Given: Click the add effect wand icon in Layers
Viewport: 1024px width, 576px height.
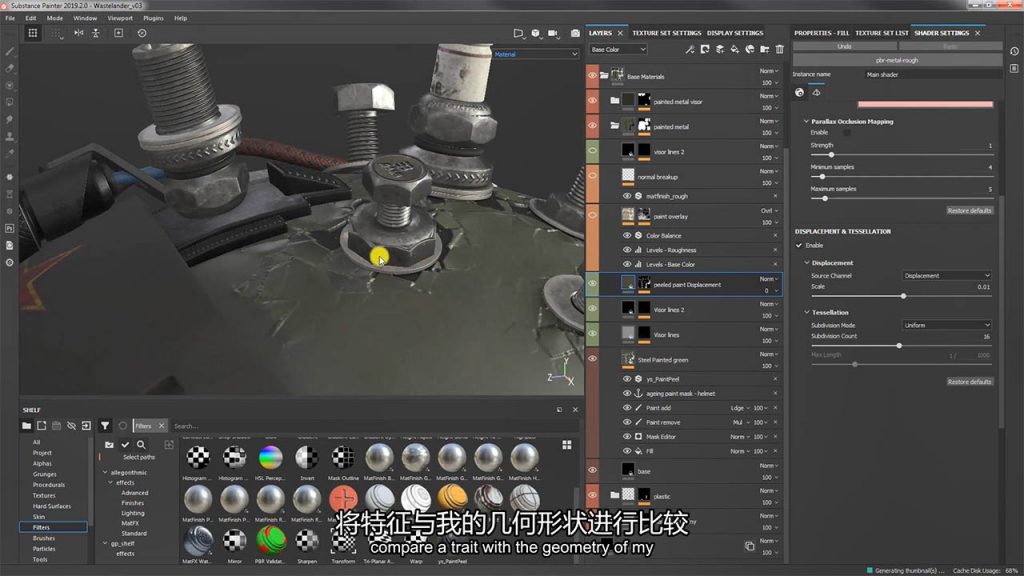Looking at the screenshot, I should tap(690, 49).
